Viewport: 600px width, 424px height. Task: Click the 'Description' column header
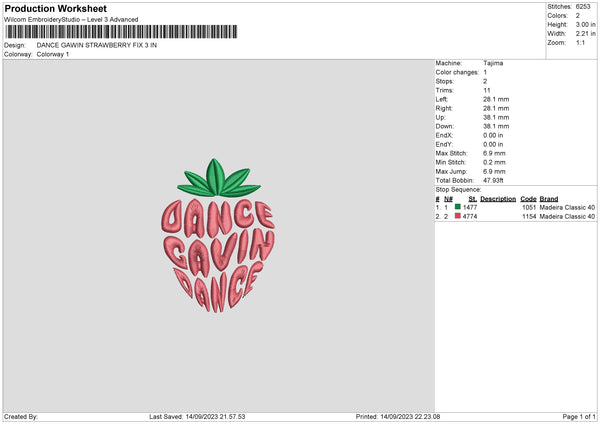498,199
